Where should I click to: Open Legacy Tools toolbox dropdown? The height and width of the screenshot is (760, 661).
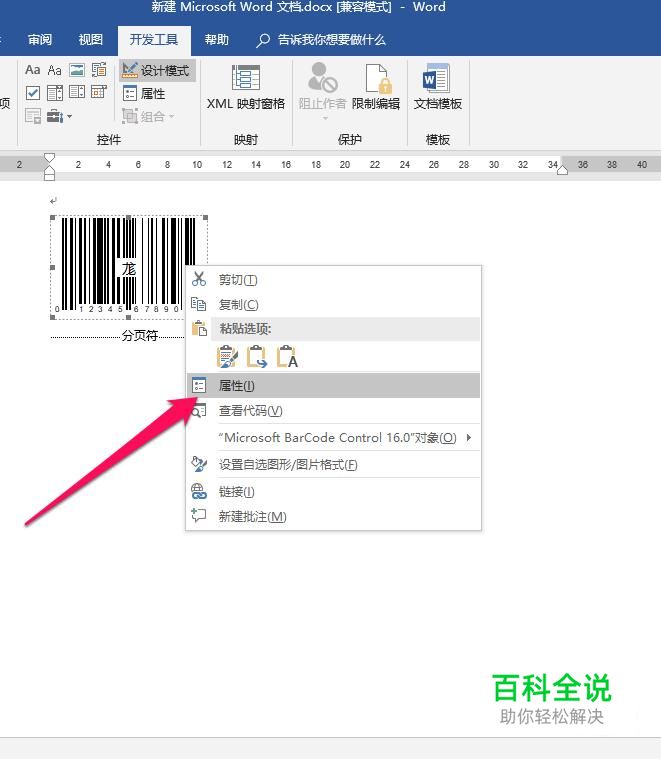click(60, 116)
